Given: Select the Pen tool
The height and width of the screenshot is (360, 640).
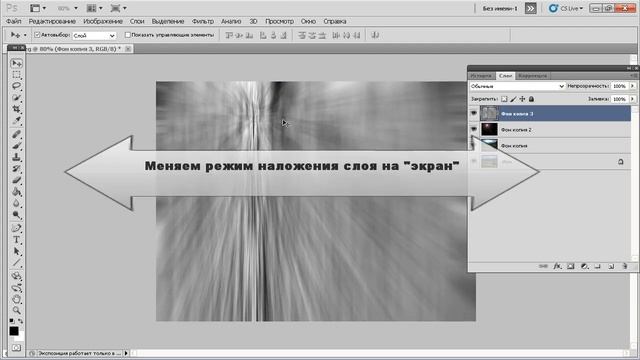Looking at the screenshot, I should click(16, 228).
